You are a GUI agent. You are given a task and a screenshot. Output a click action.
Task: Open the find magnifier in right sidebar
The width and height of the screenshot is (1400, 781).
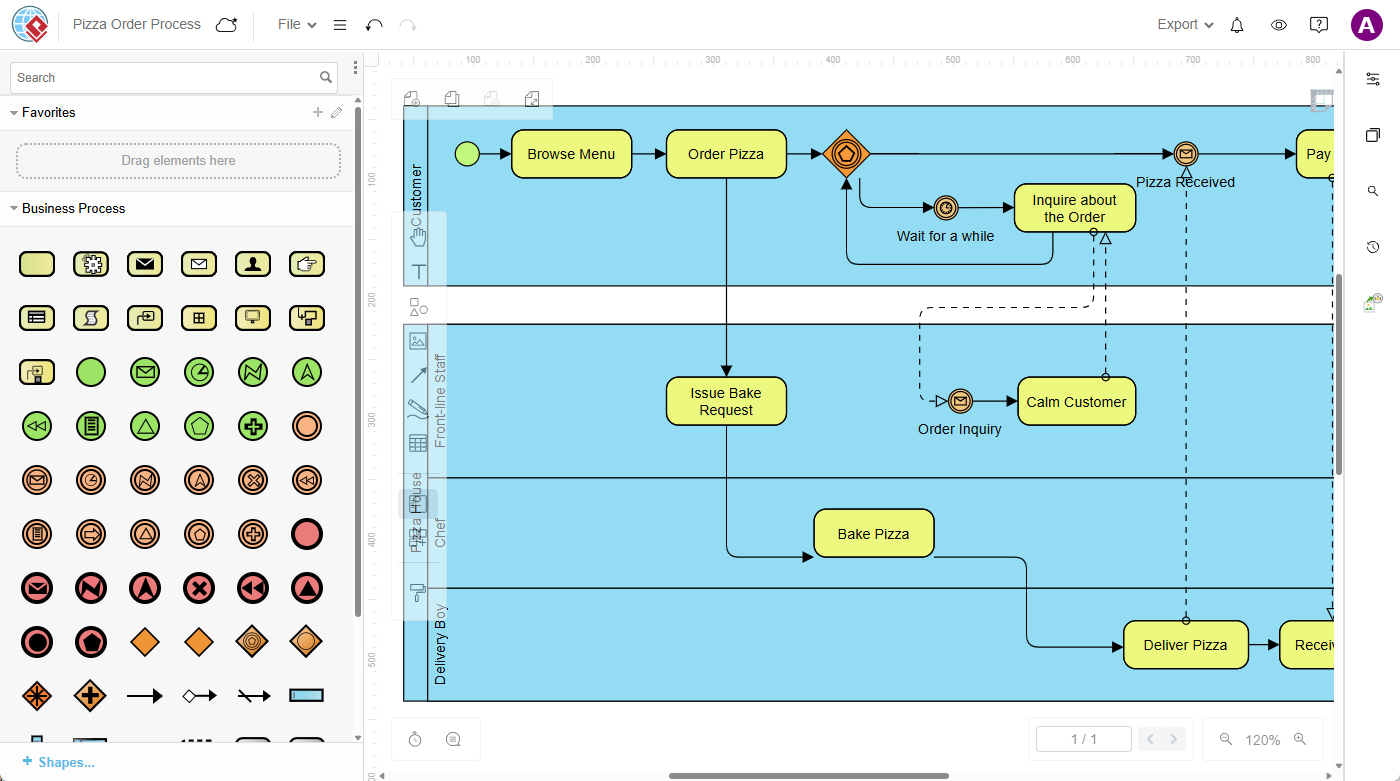(1373, 191)
